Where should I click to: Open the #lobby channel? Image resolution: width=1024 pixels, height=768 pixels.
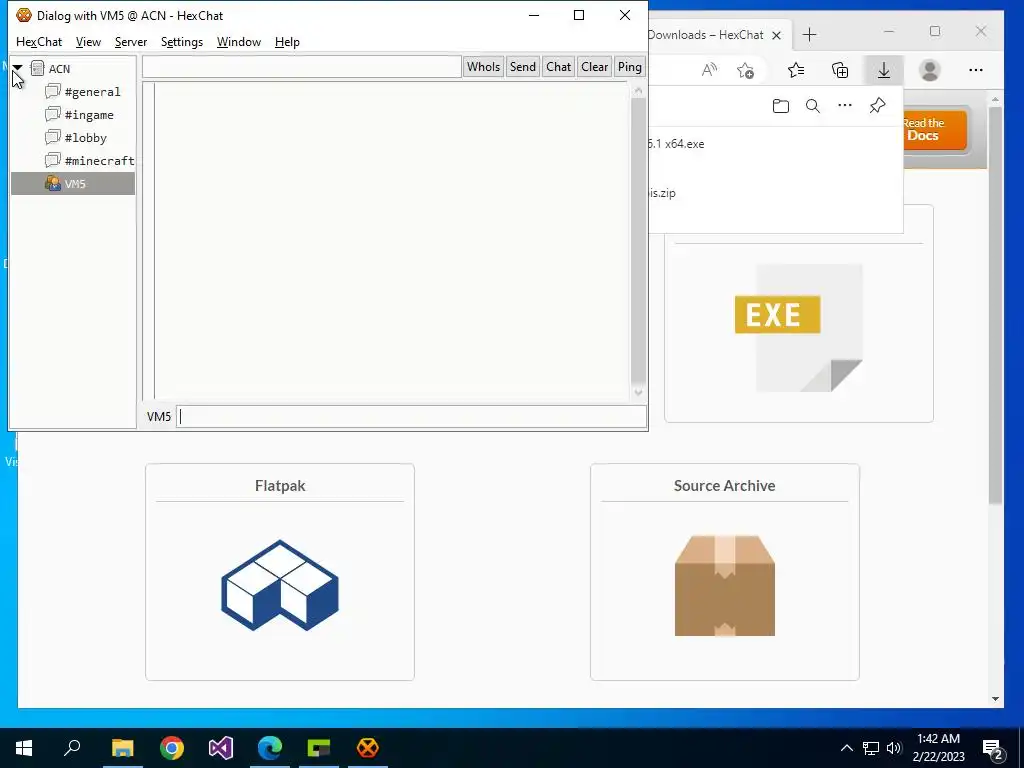pos(86,138)
